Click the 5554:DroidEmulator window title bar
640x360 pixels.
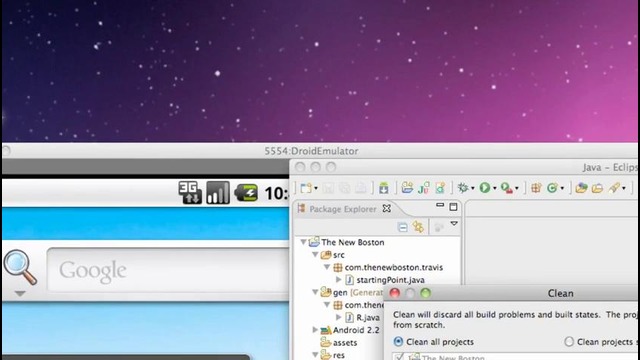(311, 151)
